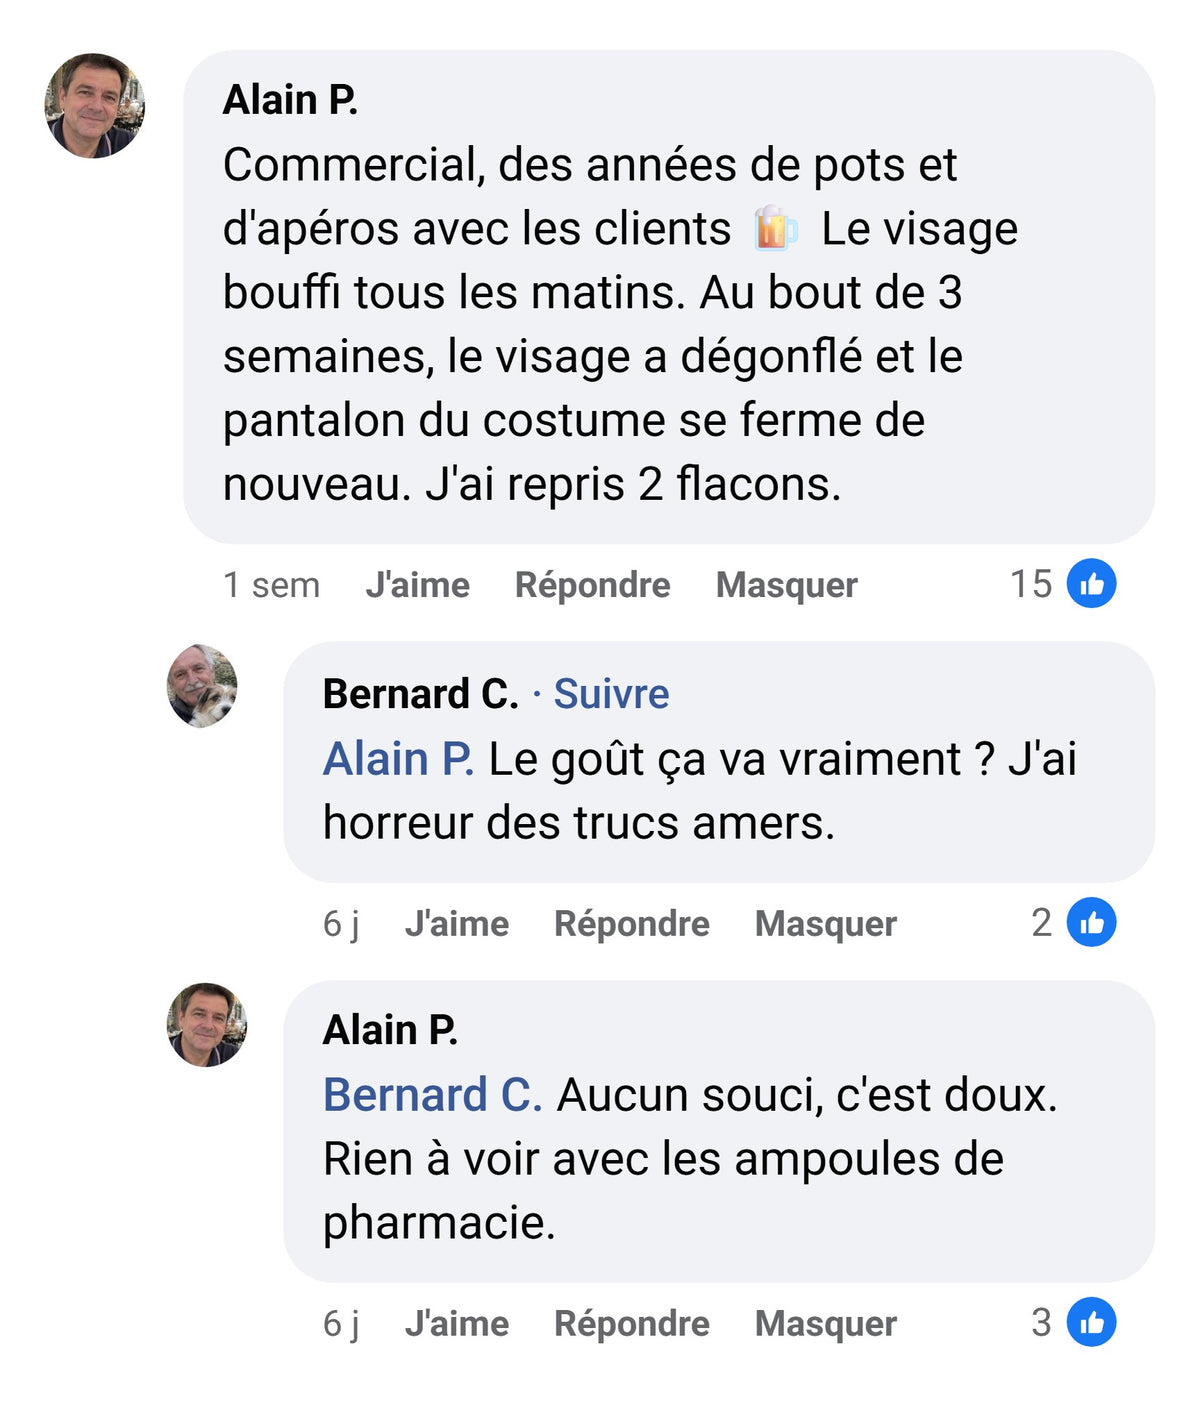Screen dimensions: 1200x1419
Task: Click the thumbs-up icon on Bernard's comment
Action: 1091,923
